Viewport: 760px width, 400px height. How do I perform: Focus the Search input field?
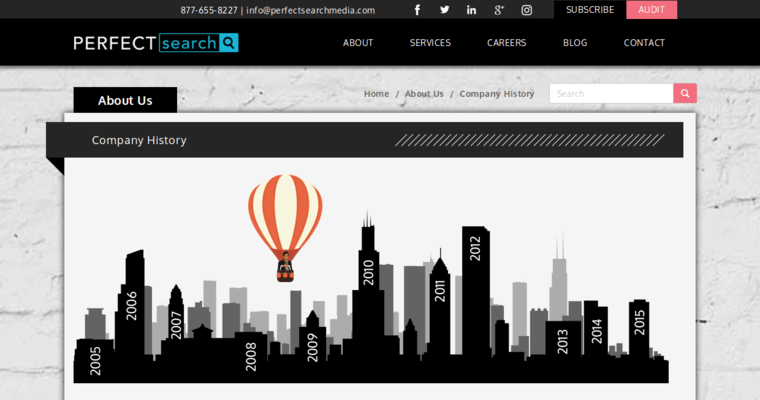(611, 93)
